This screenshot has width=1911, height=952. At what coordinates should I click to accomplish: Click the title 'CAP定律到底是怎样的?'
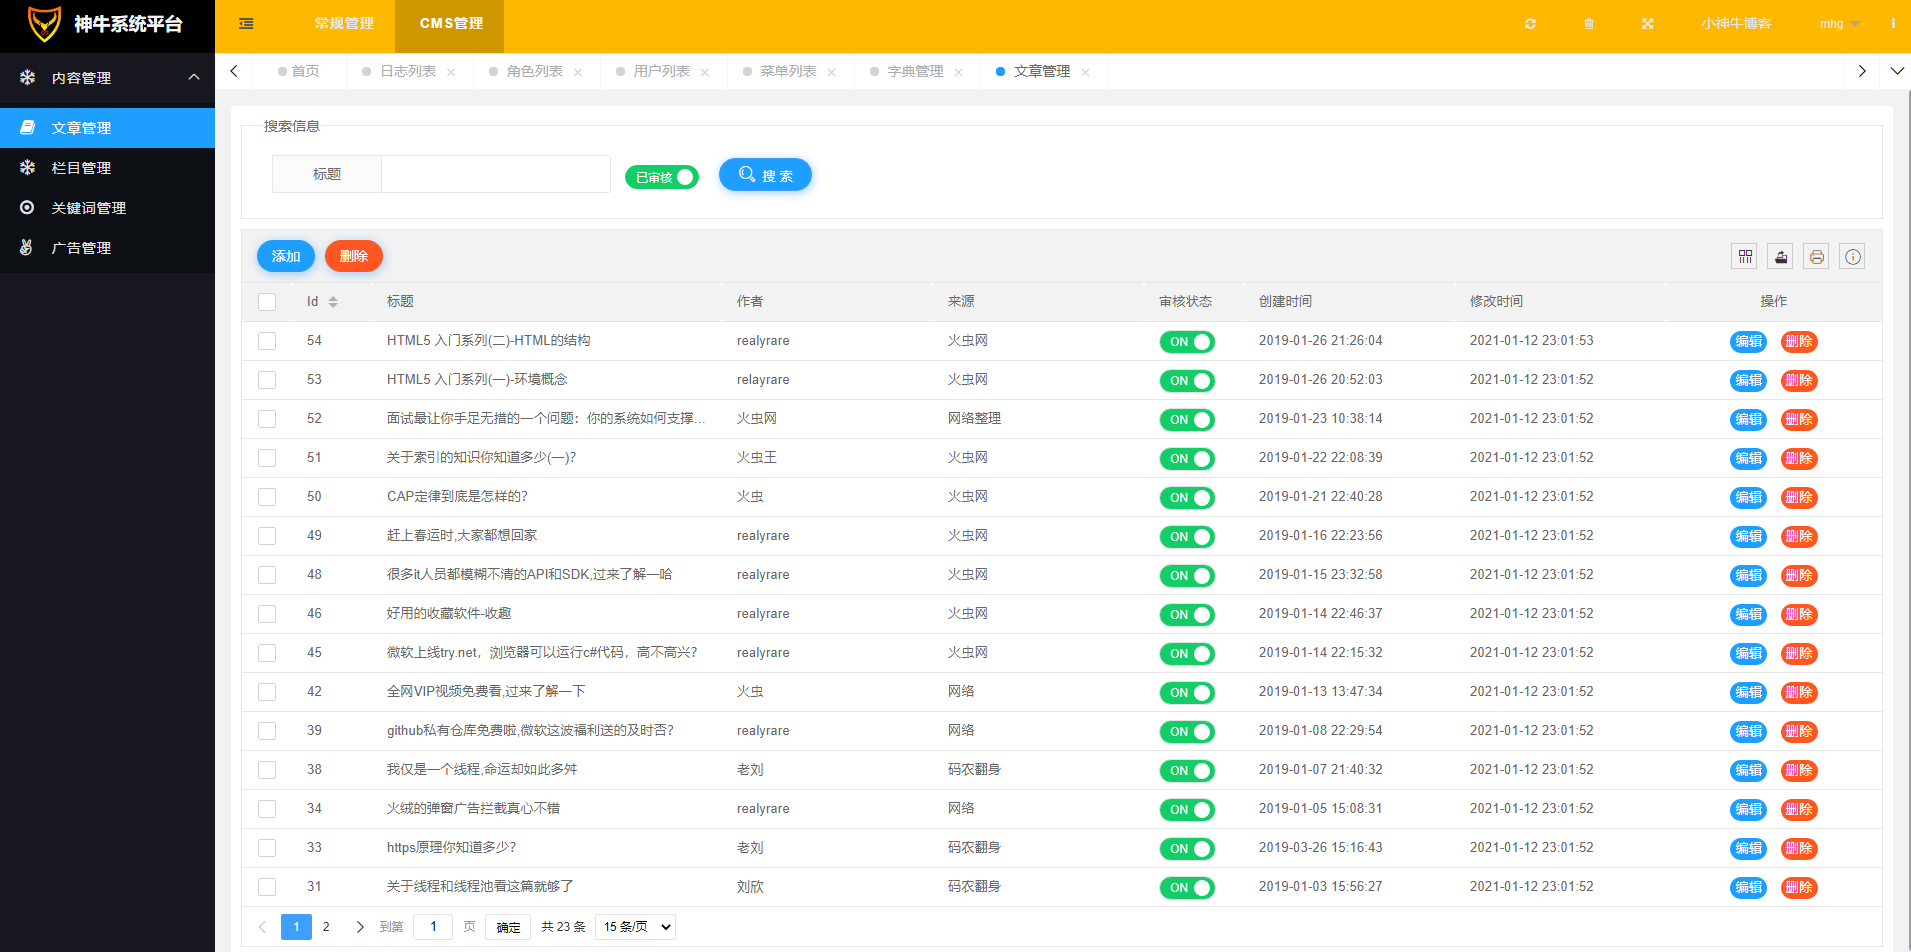(x=457, y=497)
